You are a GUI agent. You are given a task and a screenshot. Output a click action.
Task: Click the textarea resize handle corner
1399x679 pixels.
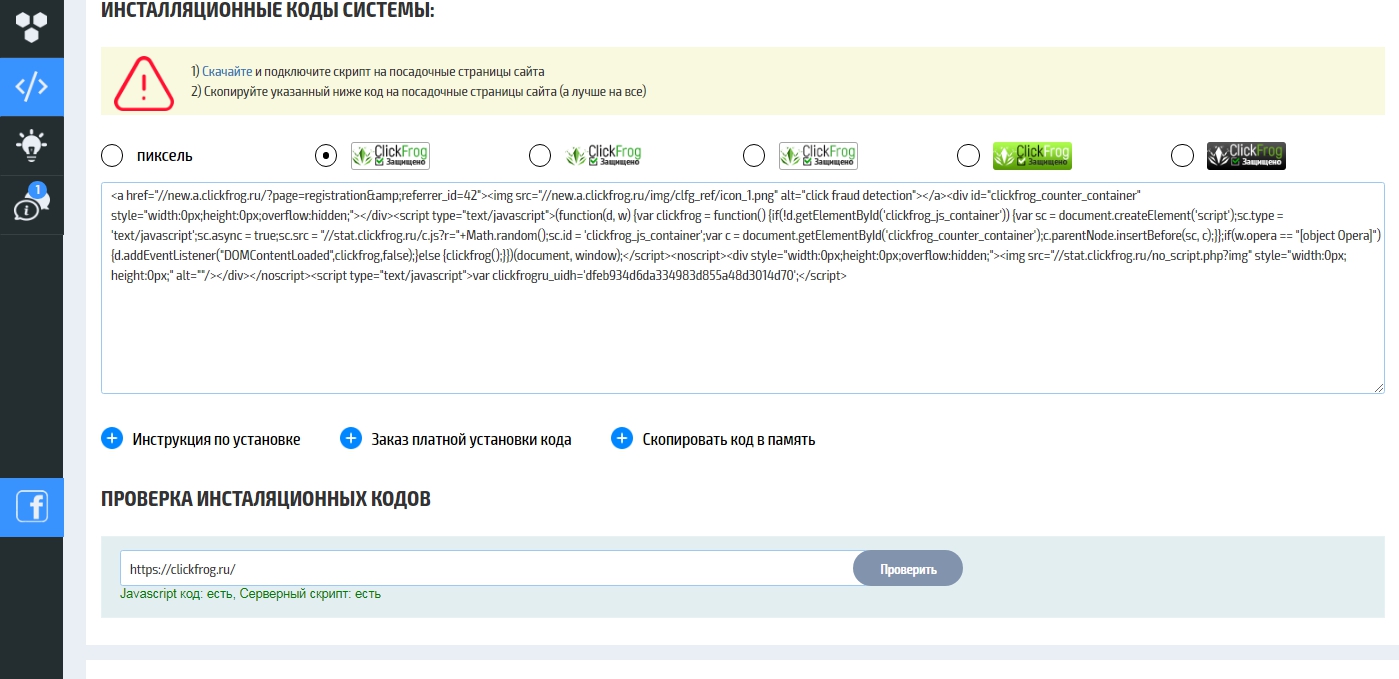point(1379,388)
